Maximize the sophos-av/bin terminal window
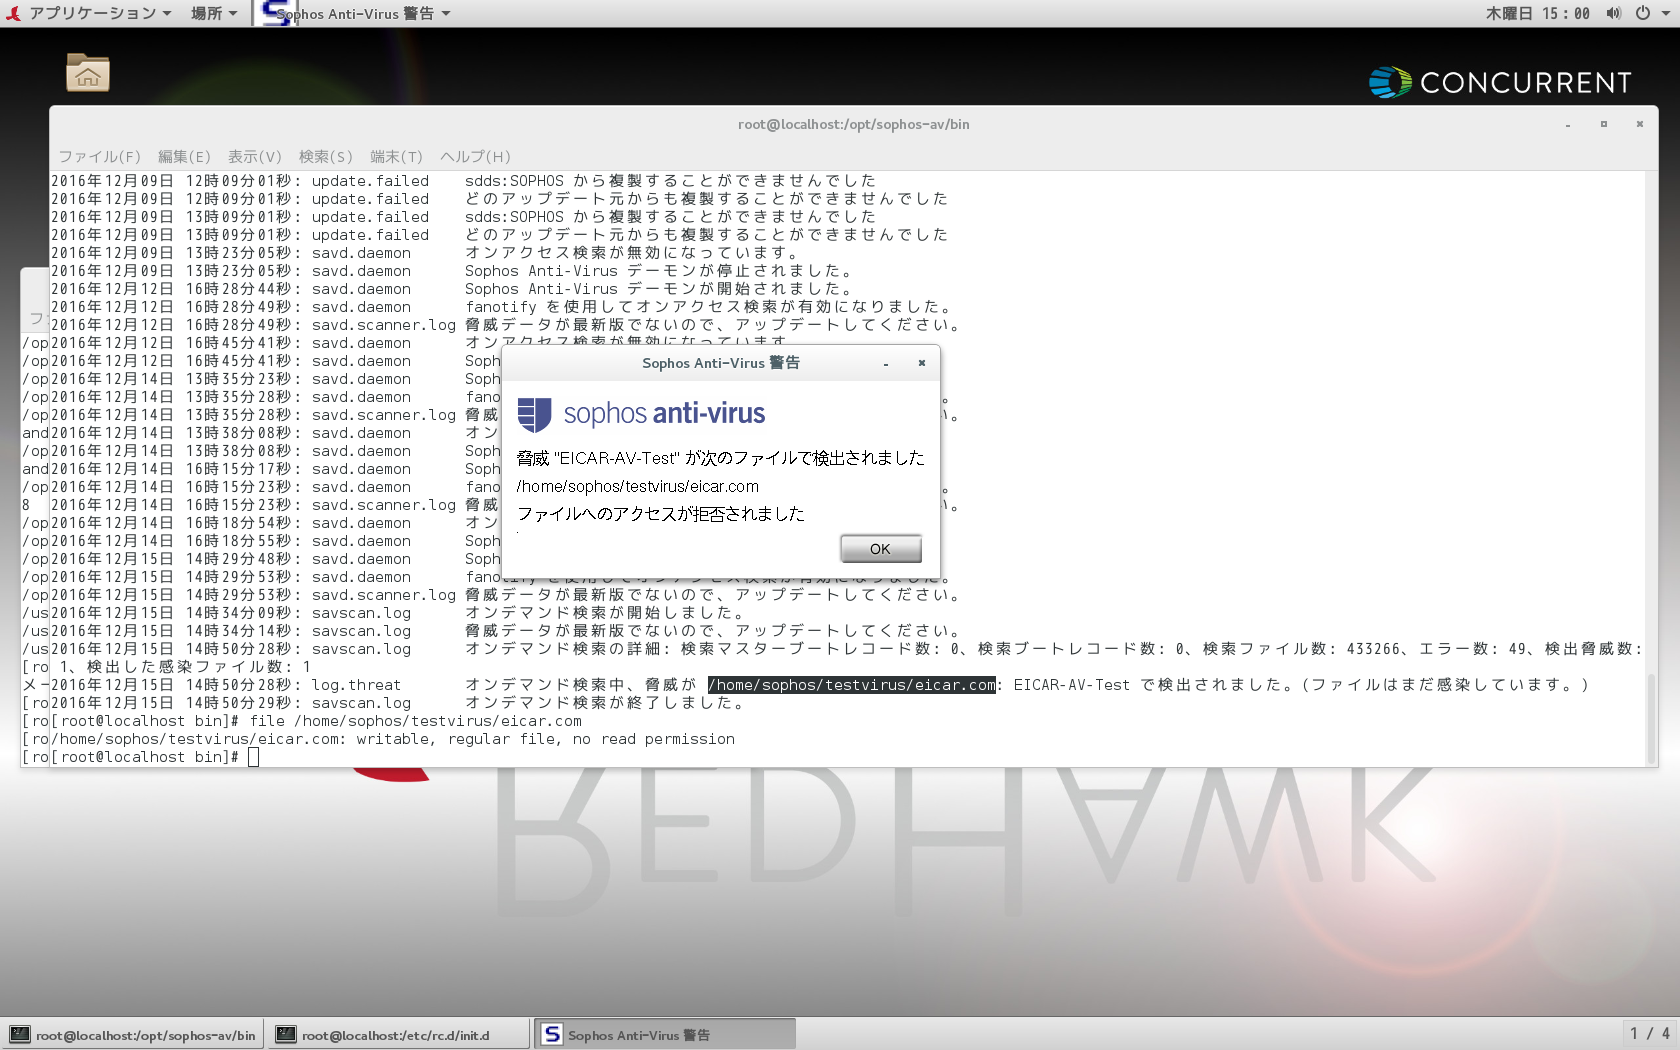1680x1050 pixels. pos(1604,124)
